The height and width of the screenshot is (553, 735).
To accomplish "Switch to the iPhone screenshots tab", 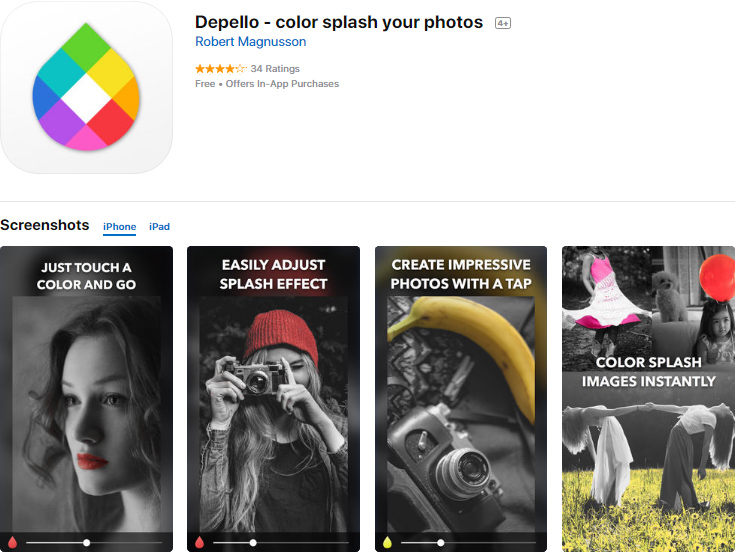I will (x=119, y=227).
